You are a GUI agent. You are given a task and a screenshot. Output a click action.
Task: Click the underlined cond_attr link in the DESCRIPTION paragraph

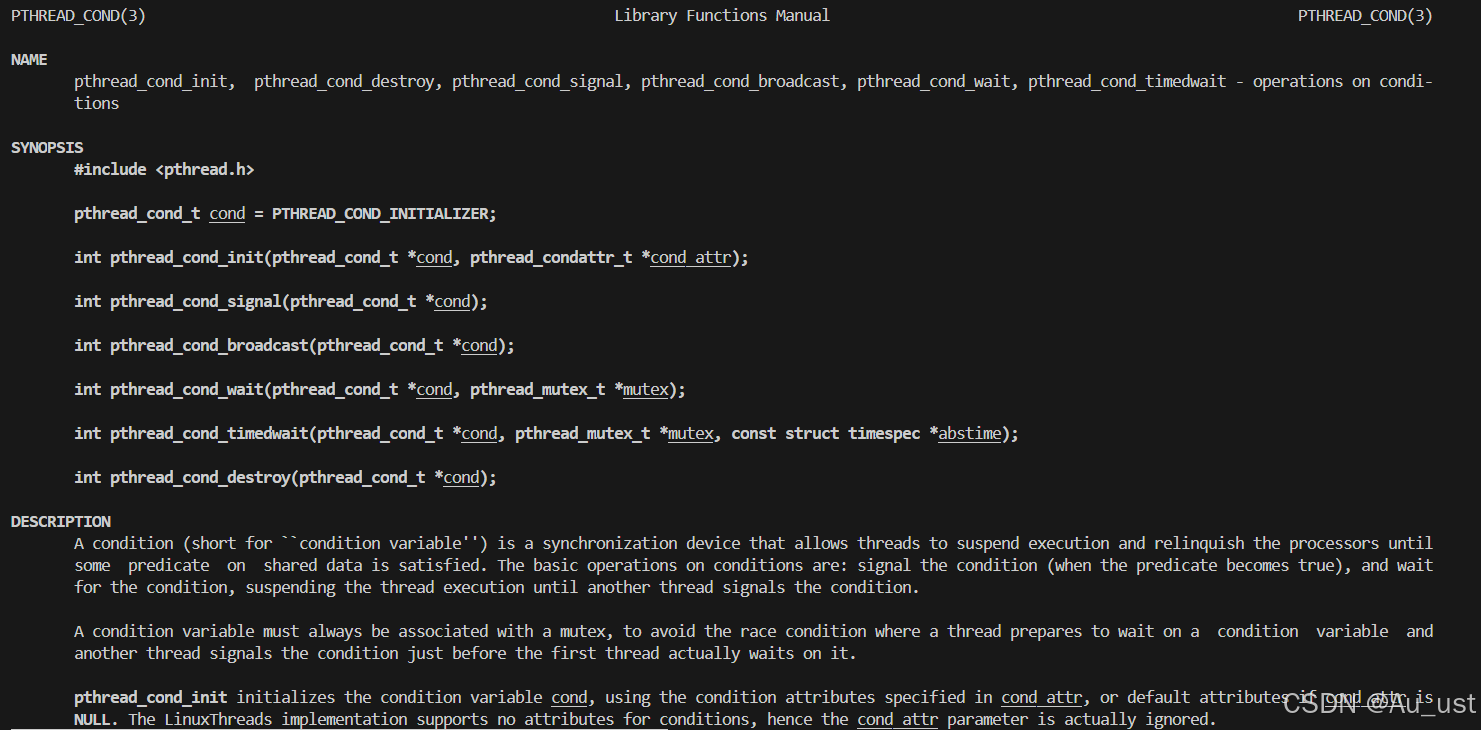1041,697
